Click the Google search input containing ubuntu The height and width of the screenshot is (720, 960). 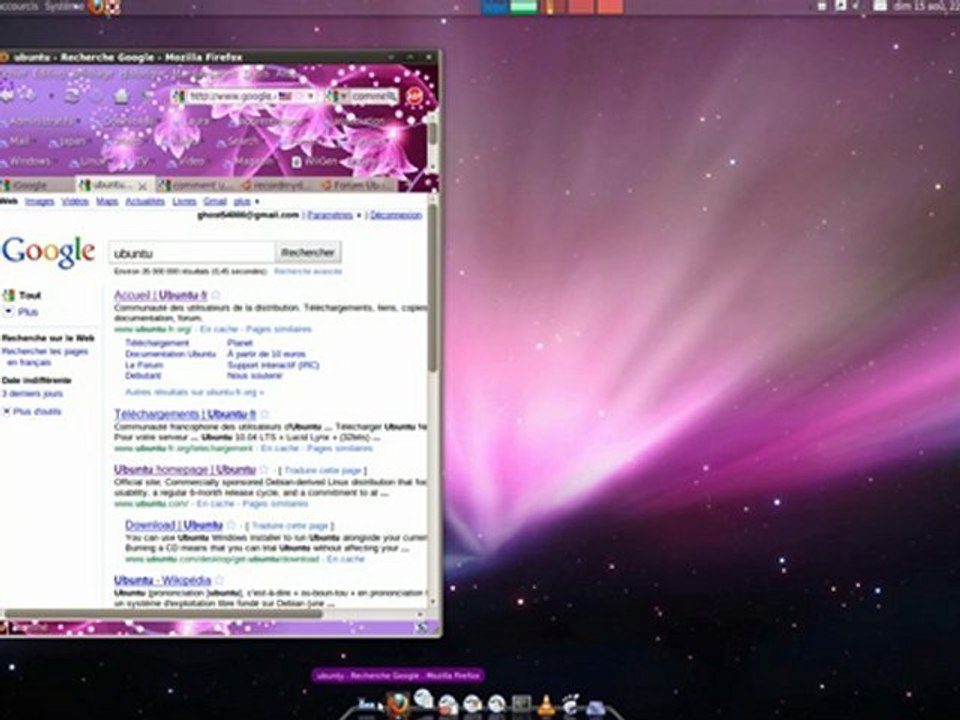click(x=192, y=252)
